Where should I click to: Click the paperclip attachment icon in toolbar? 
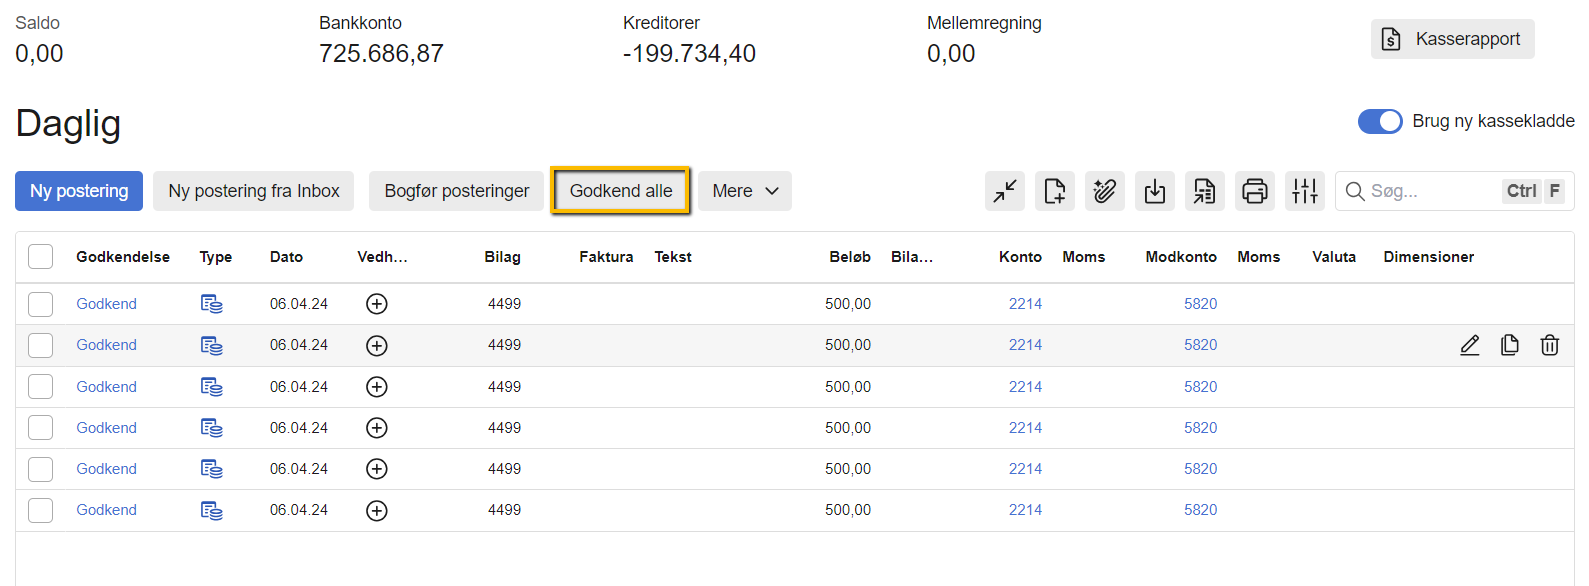click(1104, 191)
